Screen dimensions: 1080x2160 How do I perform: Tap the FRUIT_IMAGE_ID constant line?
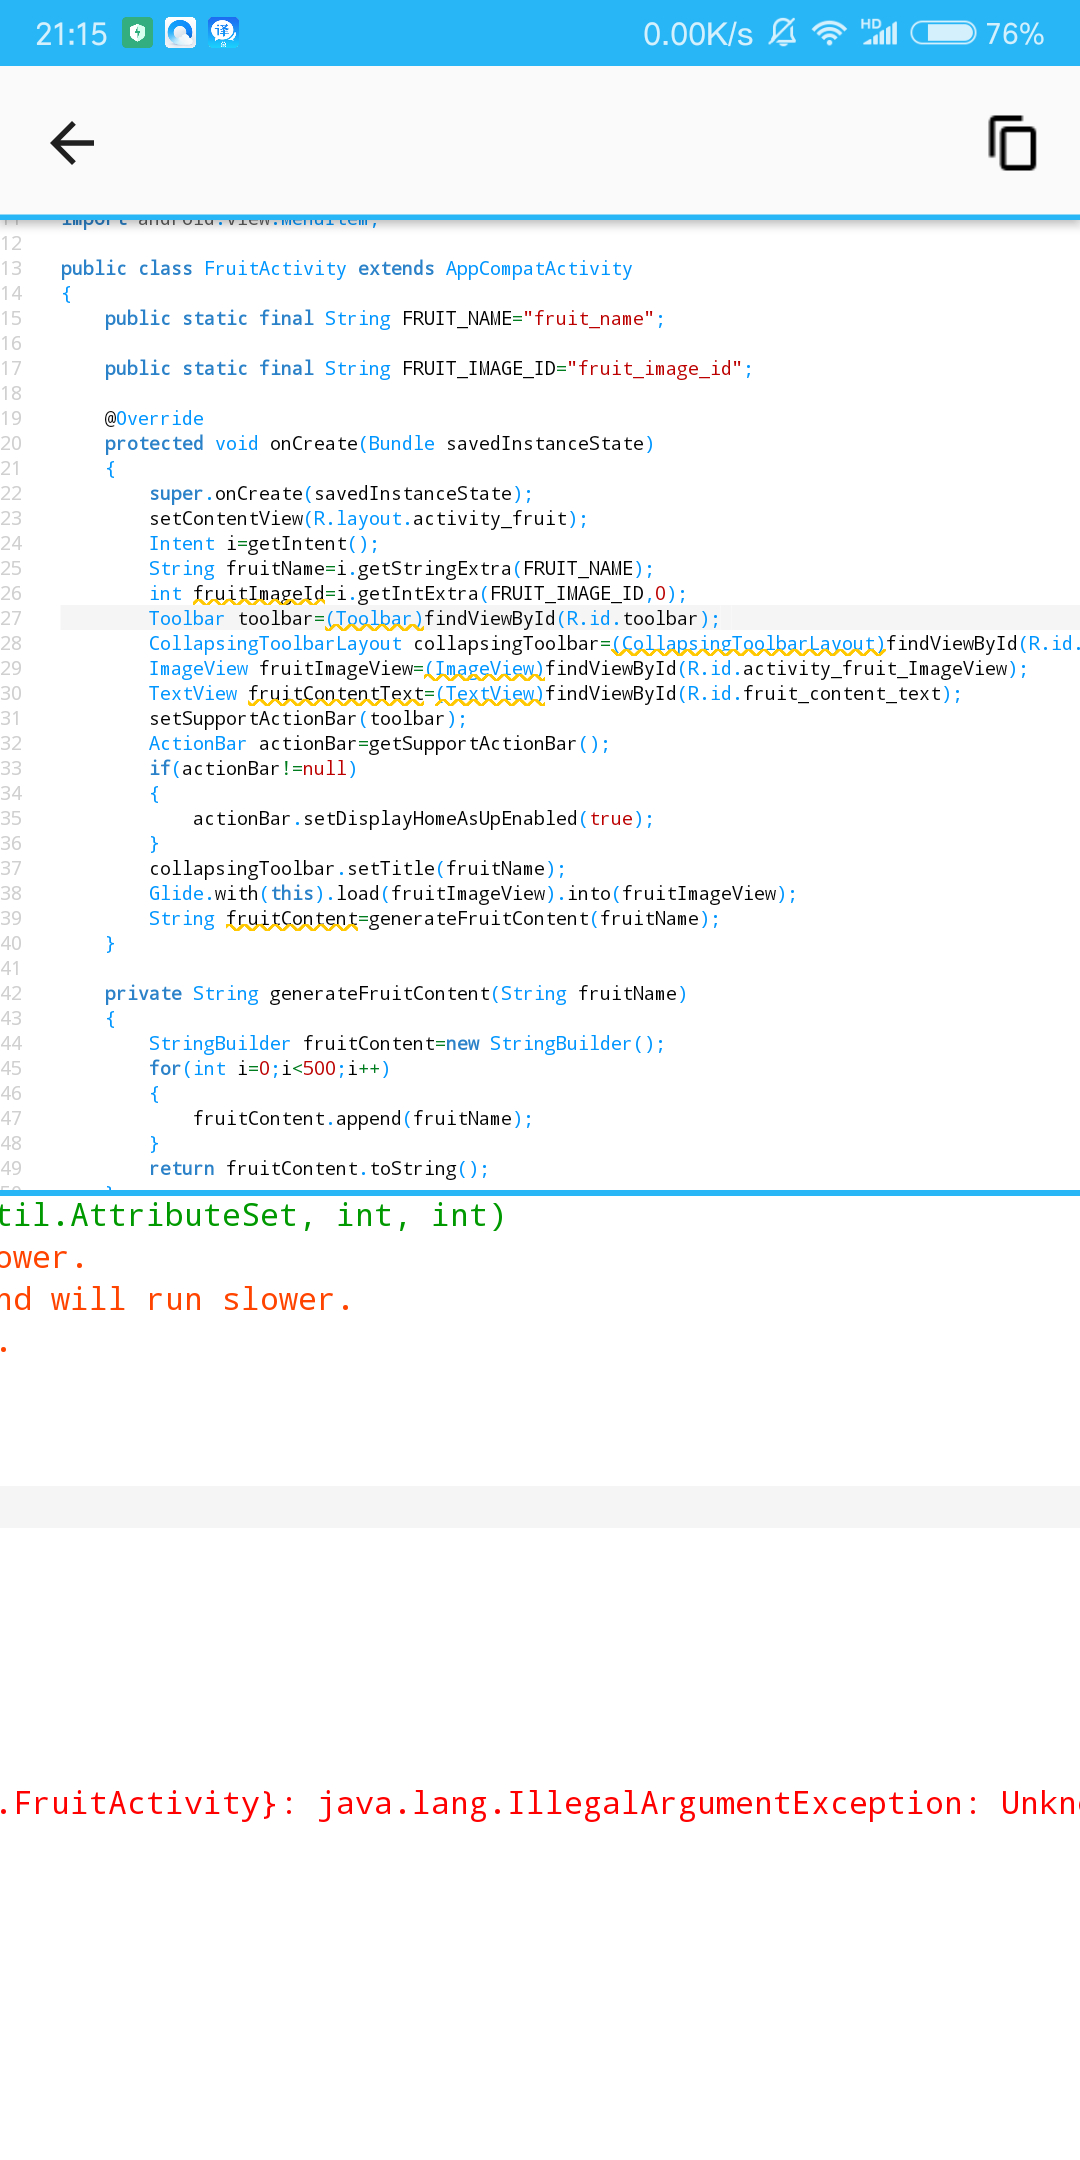428,368
